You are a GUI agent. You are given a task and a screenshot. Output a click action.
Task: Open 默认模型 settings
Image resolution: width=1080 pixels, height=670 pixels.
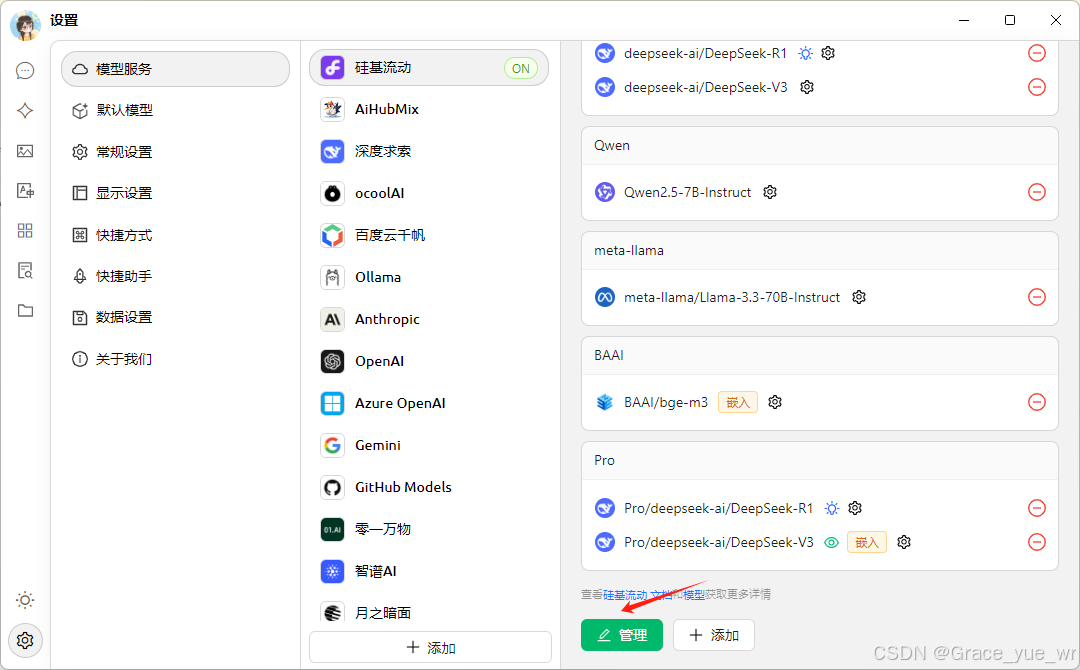point(176,110)
